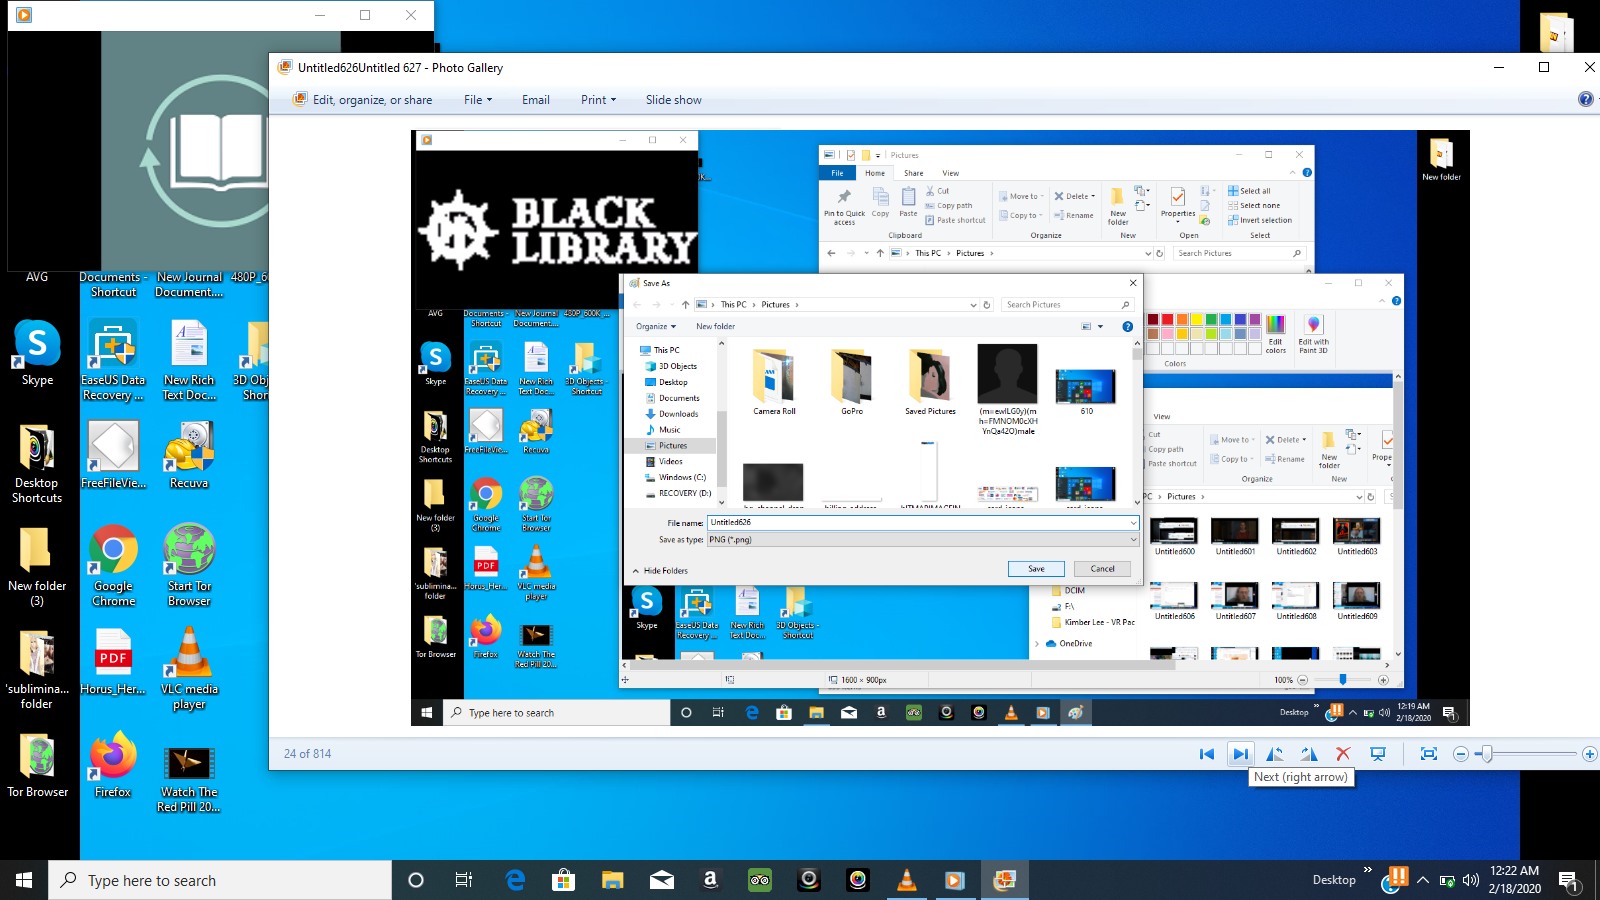Click the battery status tray icon
This screenshot has height=900, width=1600.
point(1447,881)
